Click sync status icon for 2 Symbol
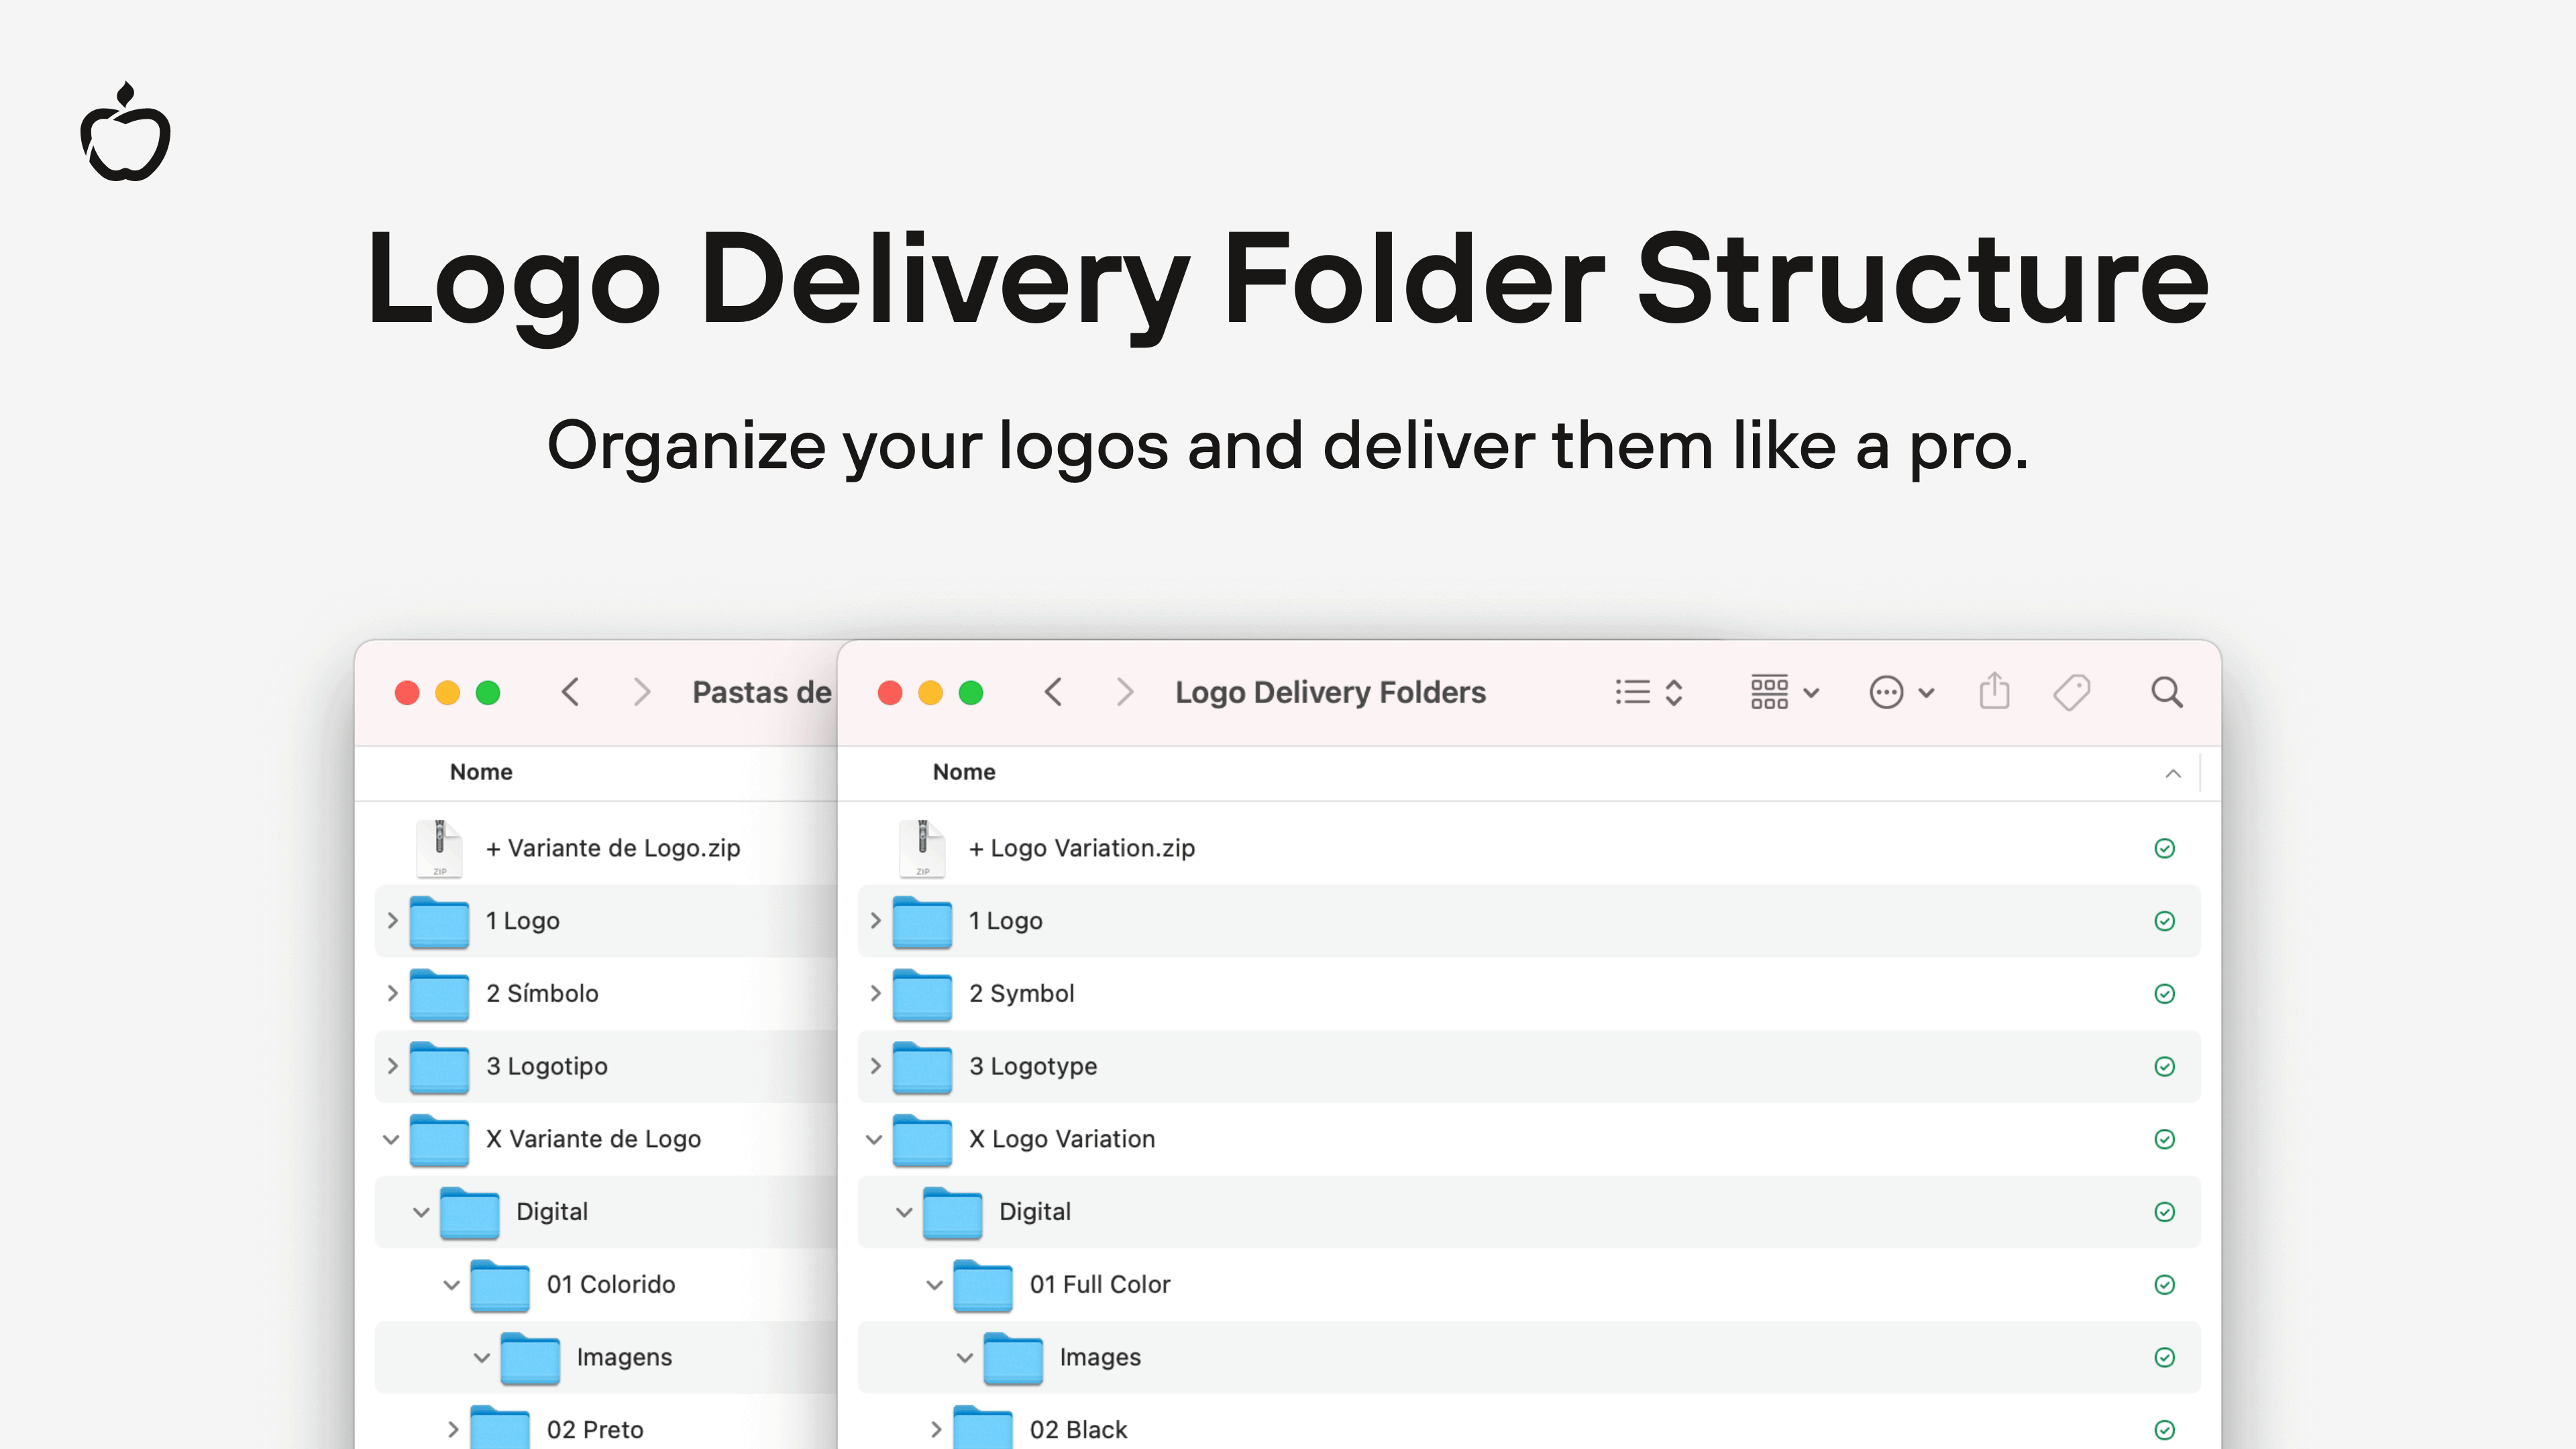 (2164, 993)
